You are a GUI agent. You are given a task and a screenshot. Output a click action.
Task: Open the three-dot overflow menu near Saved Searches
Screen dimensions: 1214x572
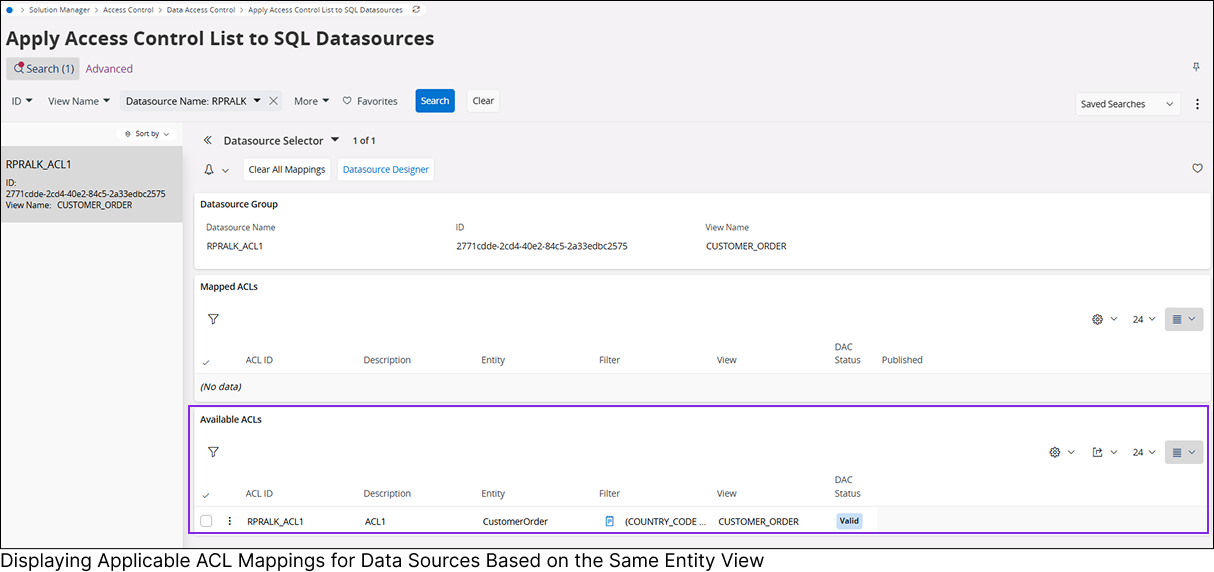[1197, 104]
